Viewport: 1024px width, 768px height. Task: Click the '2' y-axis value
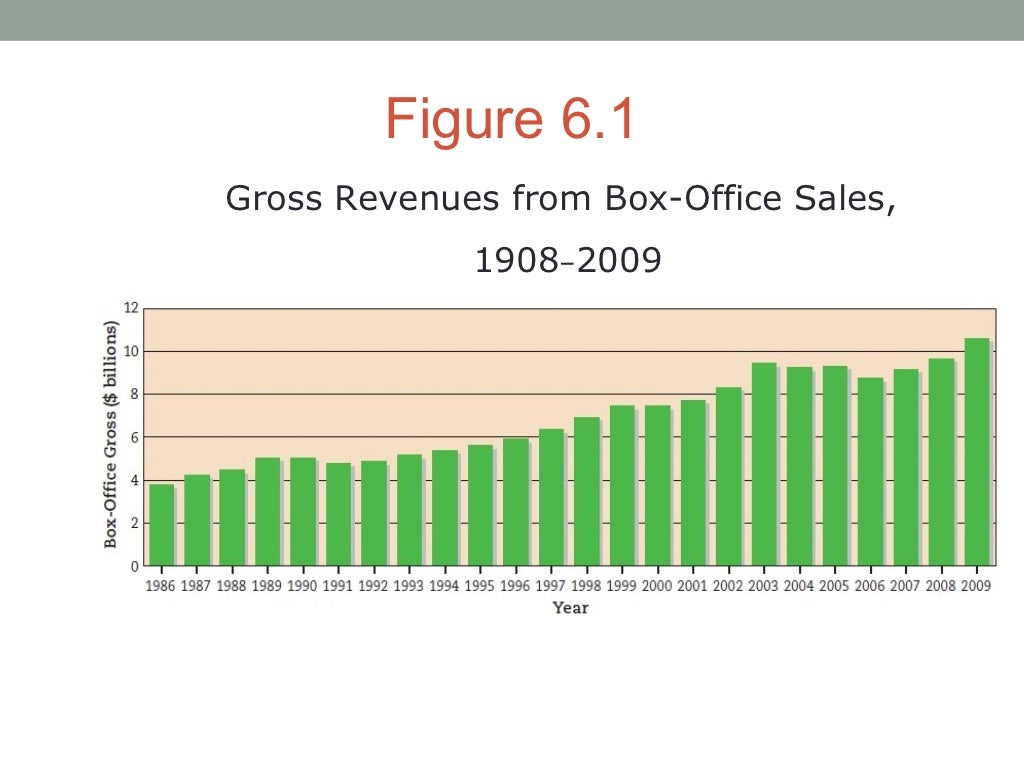135,523
